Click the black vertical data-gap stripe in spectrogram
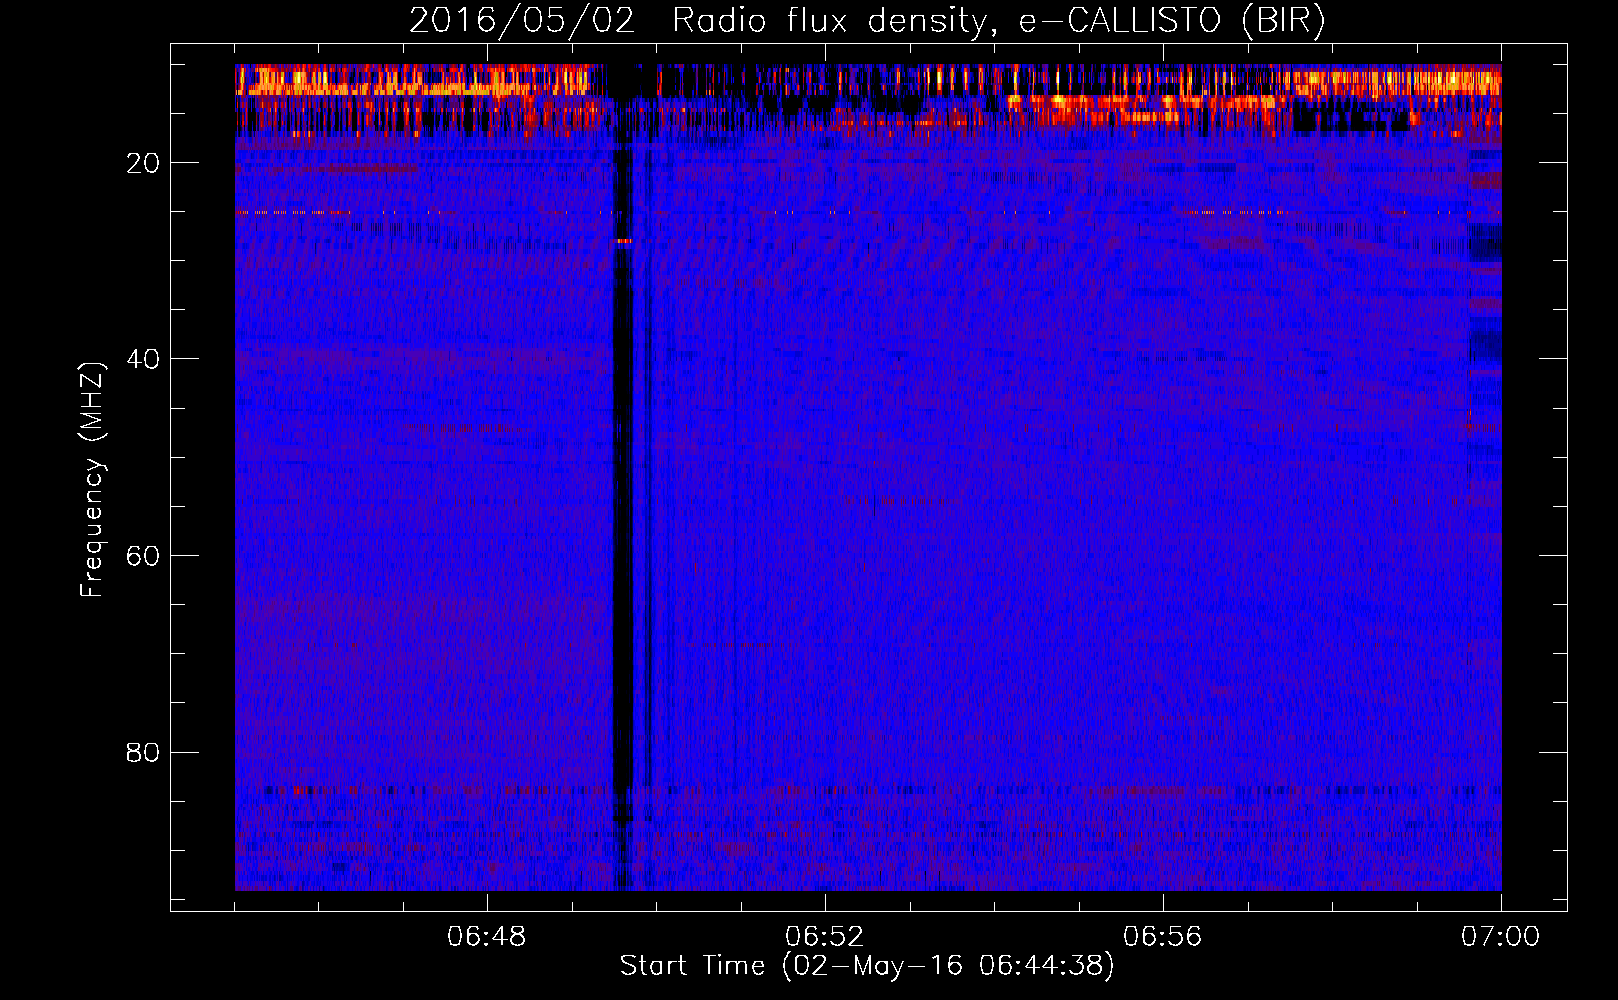 coord(623,480)
